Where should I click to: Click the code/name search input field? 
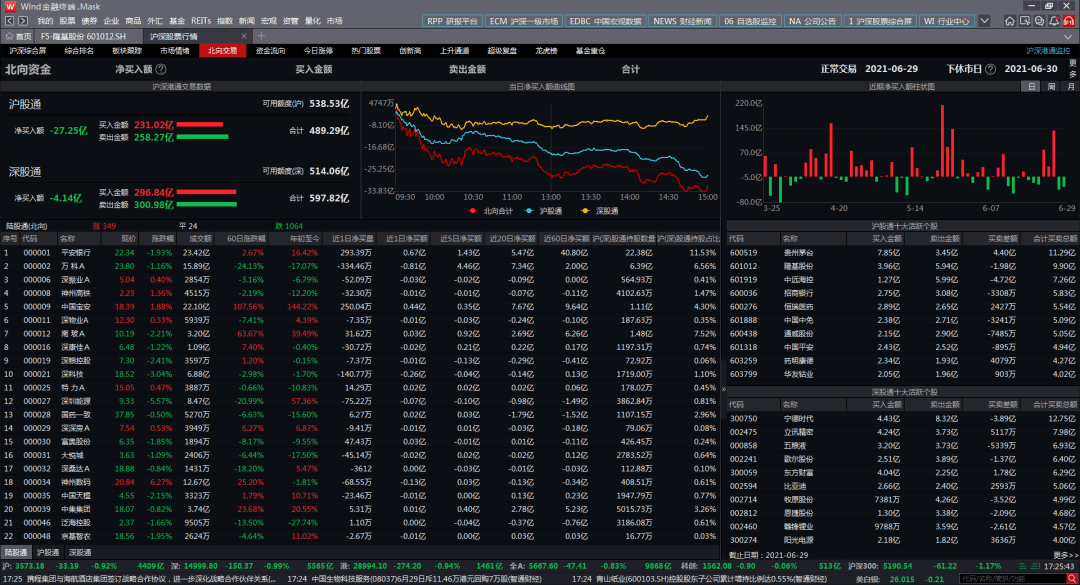click(1012, 579)
